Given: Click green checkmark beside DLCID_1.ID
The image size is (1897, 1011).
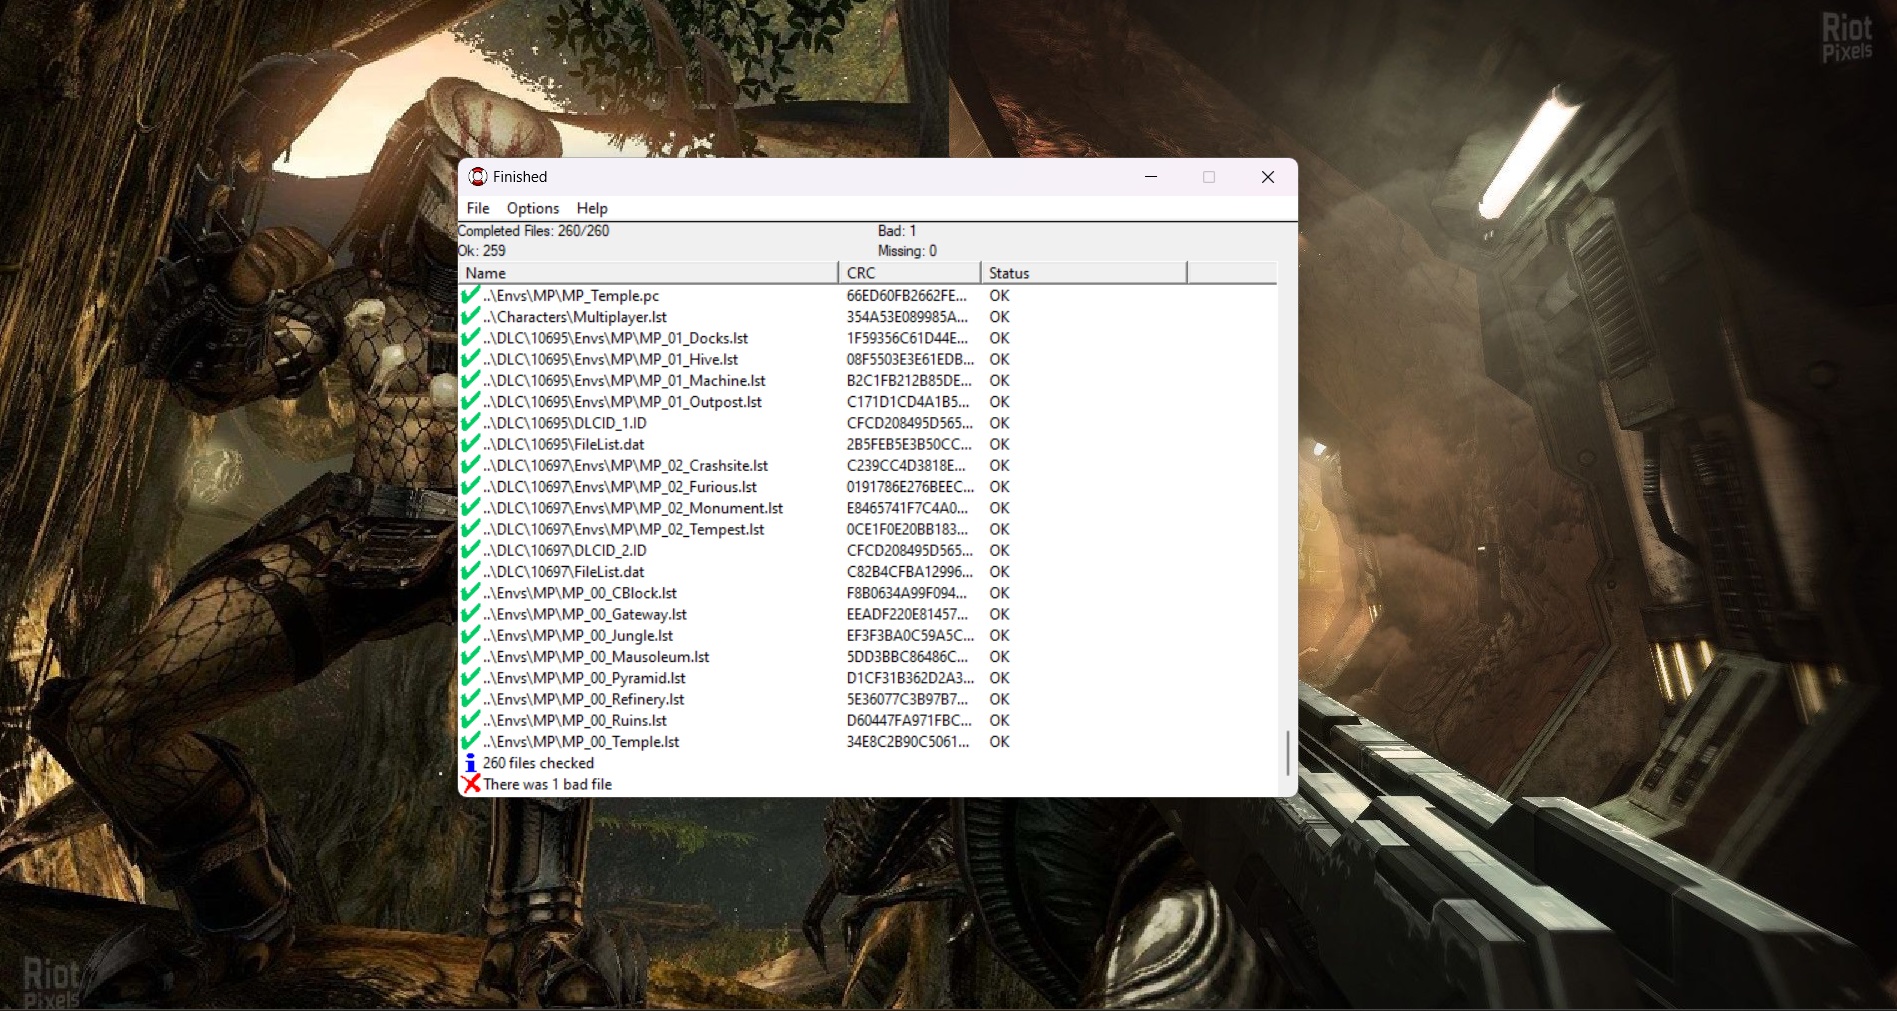Looking at the screenshot, I should pyautogui.click(x=470, y=422).
